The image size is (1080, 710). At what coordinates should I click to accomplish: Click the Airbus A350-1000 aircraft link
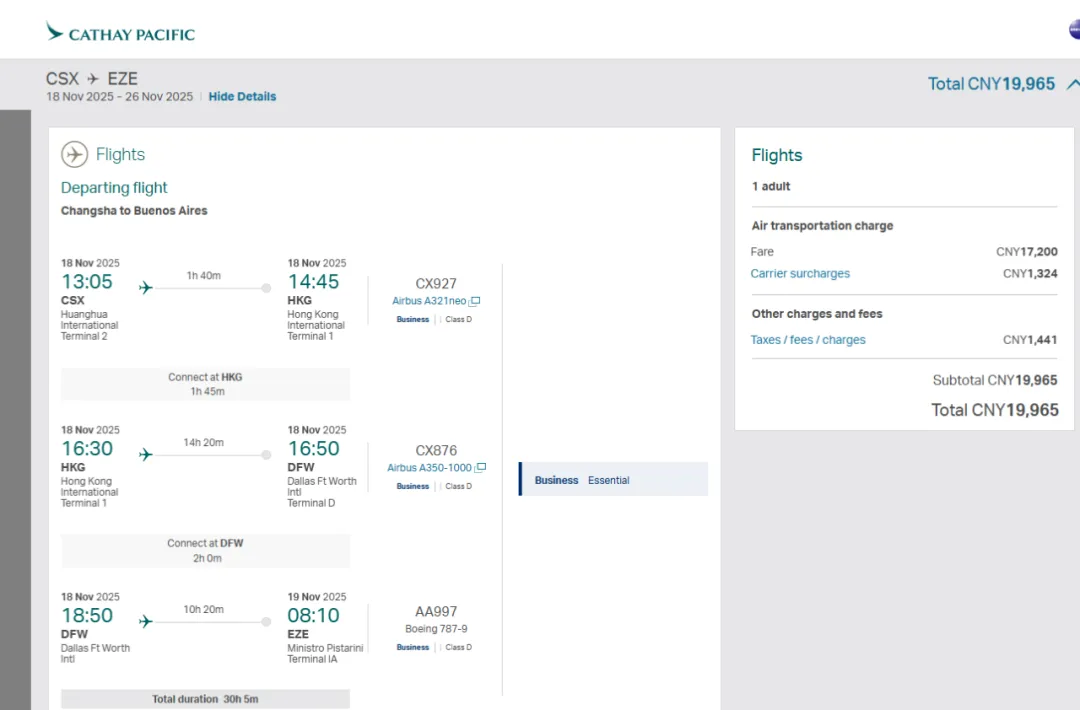(x=429, y=468)
